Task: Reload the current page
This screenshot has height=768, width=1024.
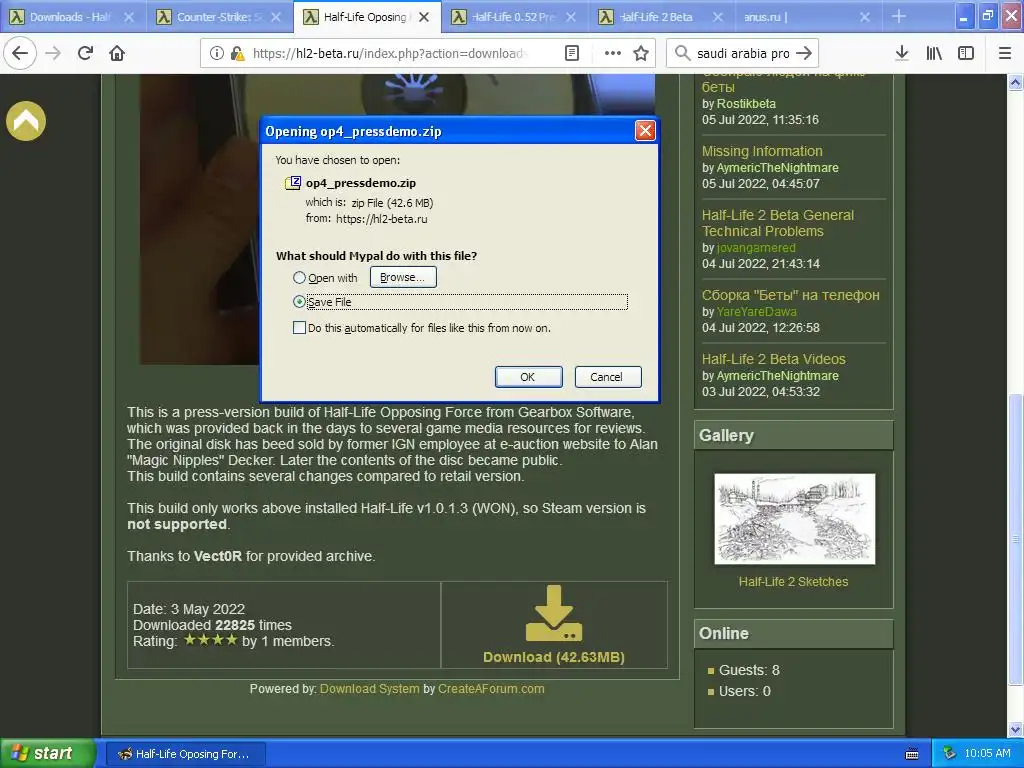Action: [85, 53]
